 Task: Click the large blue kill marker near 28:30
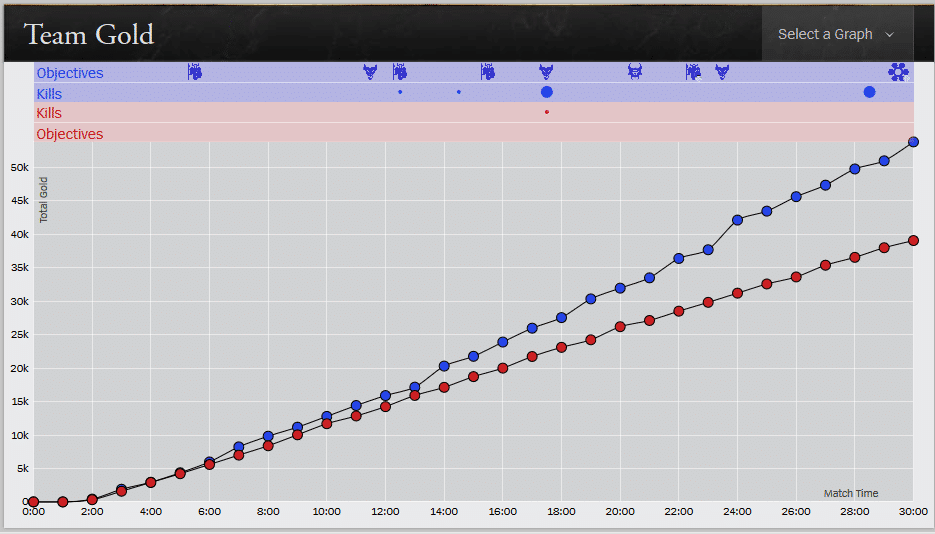869,92
